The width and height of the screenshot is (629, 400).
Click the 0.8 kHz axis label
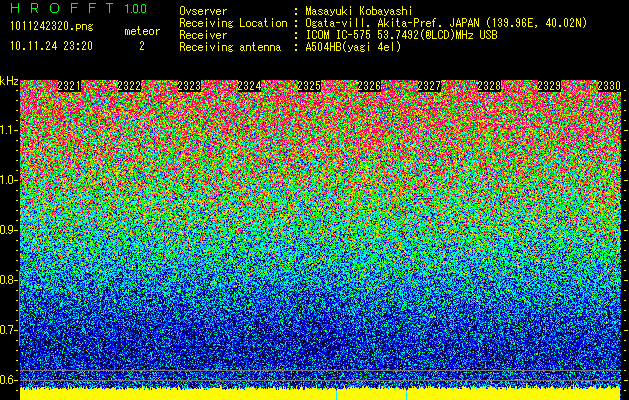pyautogui.click(x=9, y=280)
